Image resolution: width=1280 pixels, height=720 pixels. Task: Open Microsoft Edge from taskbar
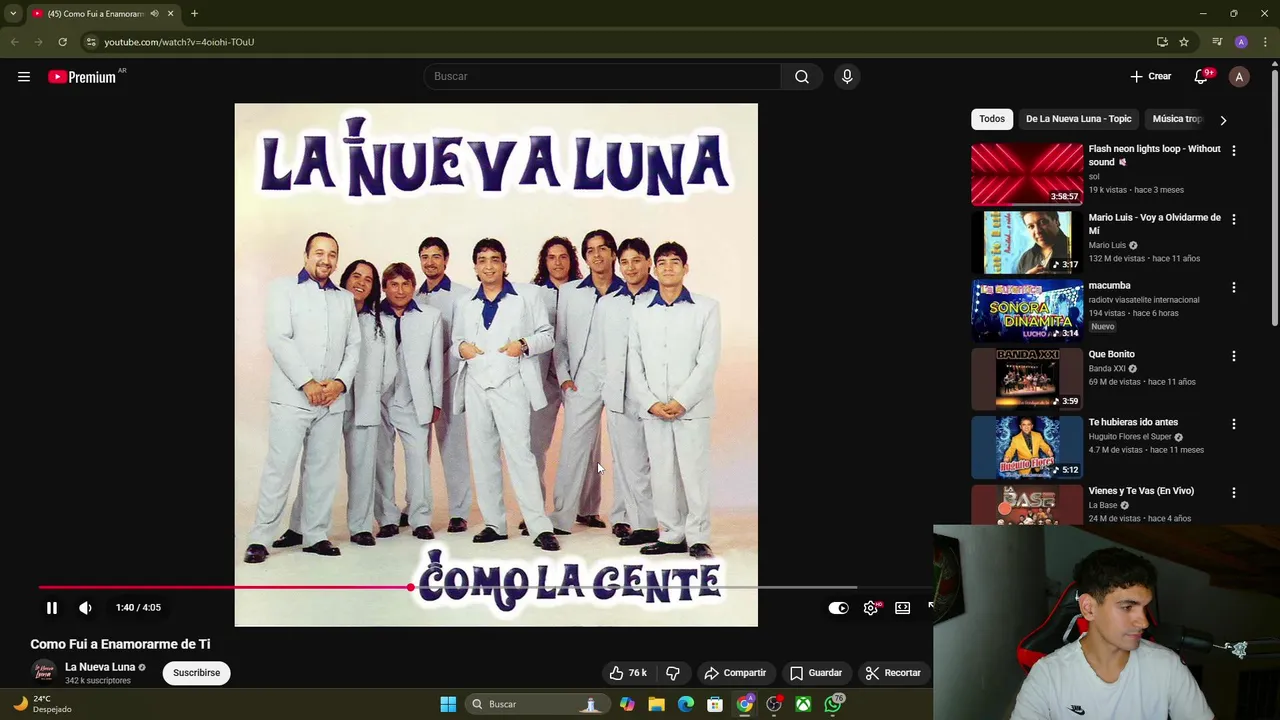coord(685,704)
